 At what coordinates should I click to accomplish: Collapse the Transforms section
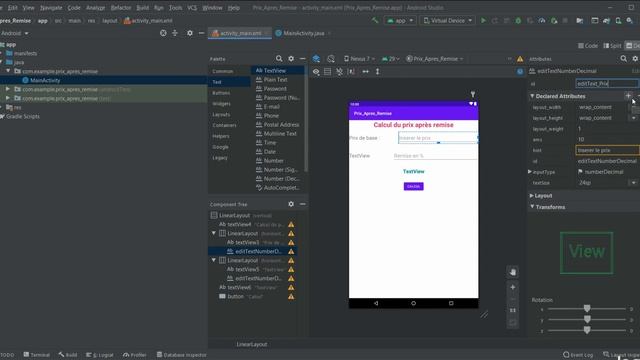pyautogui.click(x=532, y=207)
